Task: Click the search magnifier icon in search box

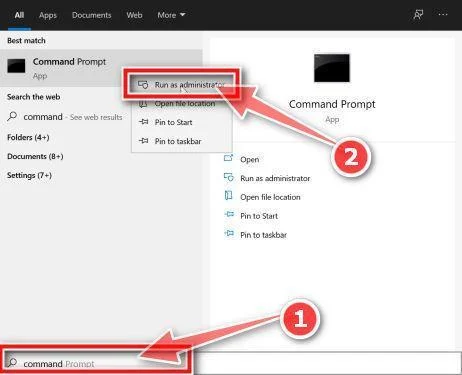Action: coord(12,362)
